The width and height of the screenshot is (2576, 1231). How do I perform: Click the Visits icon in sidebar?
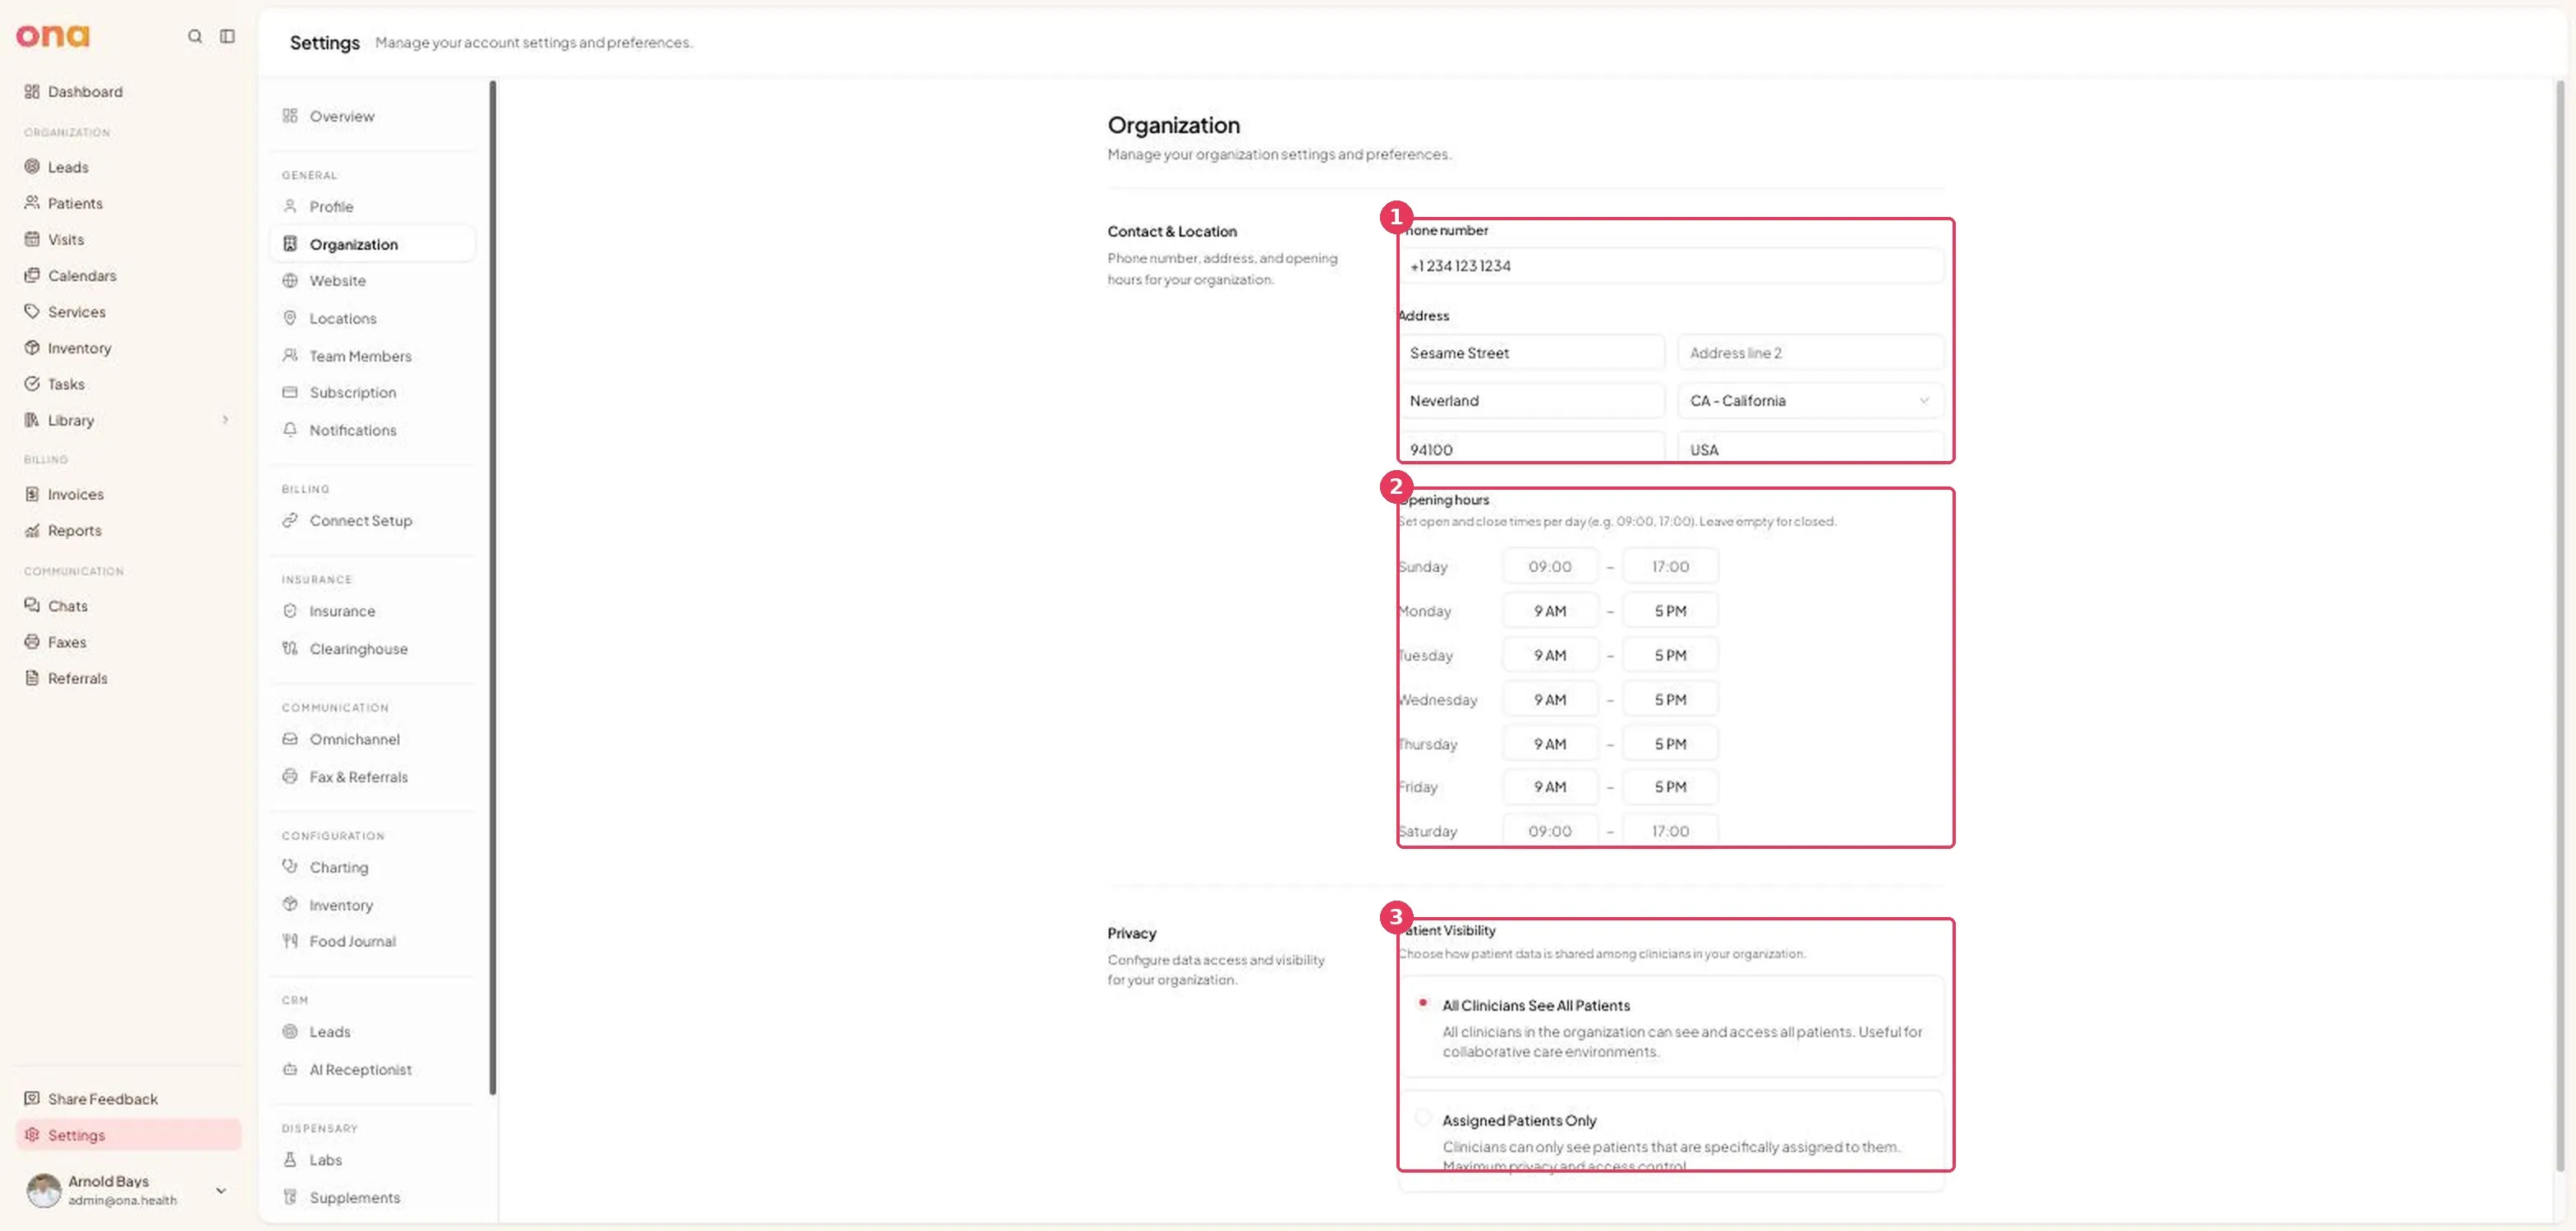32,239
